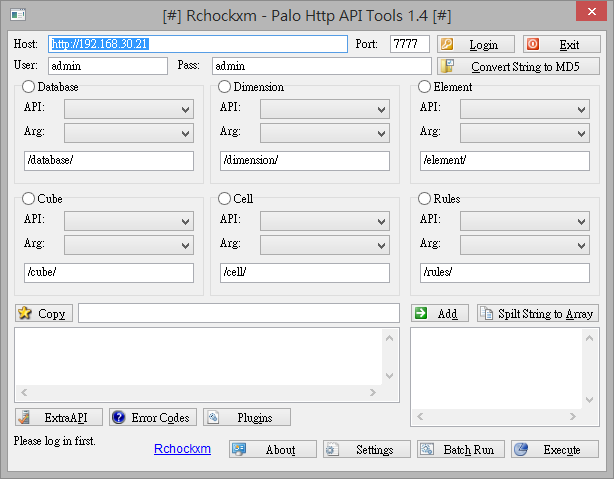Open the Element API dropdown
Viewport: 614px width, 479px height.
(x=525, y=109)
